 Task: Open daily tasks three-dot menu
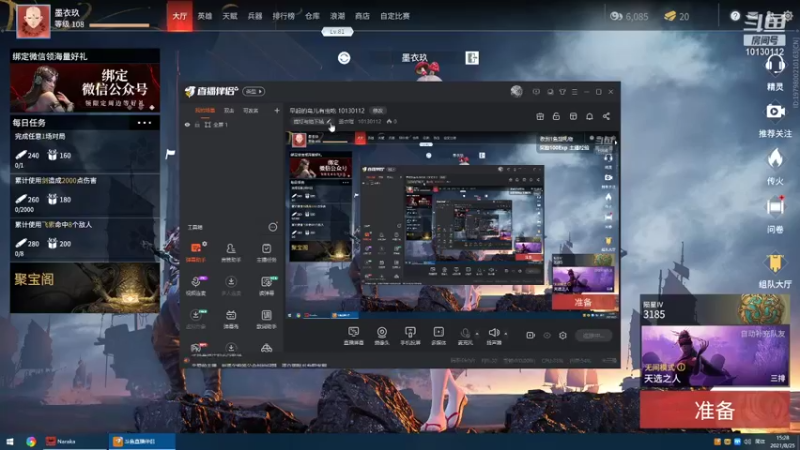(x=144, y=123)
